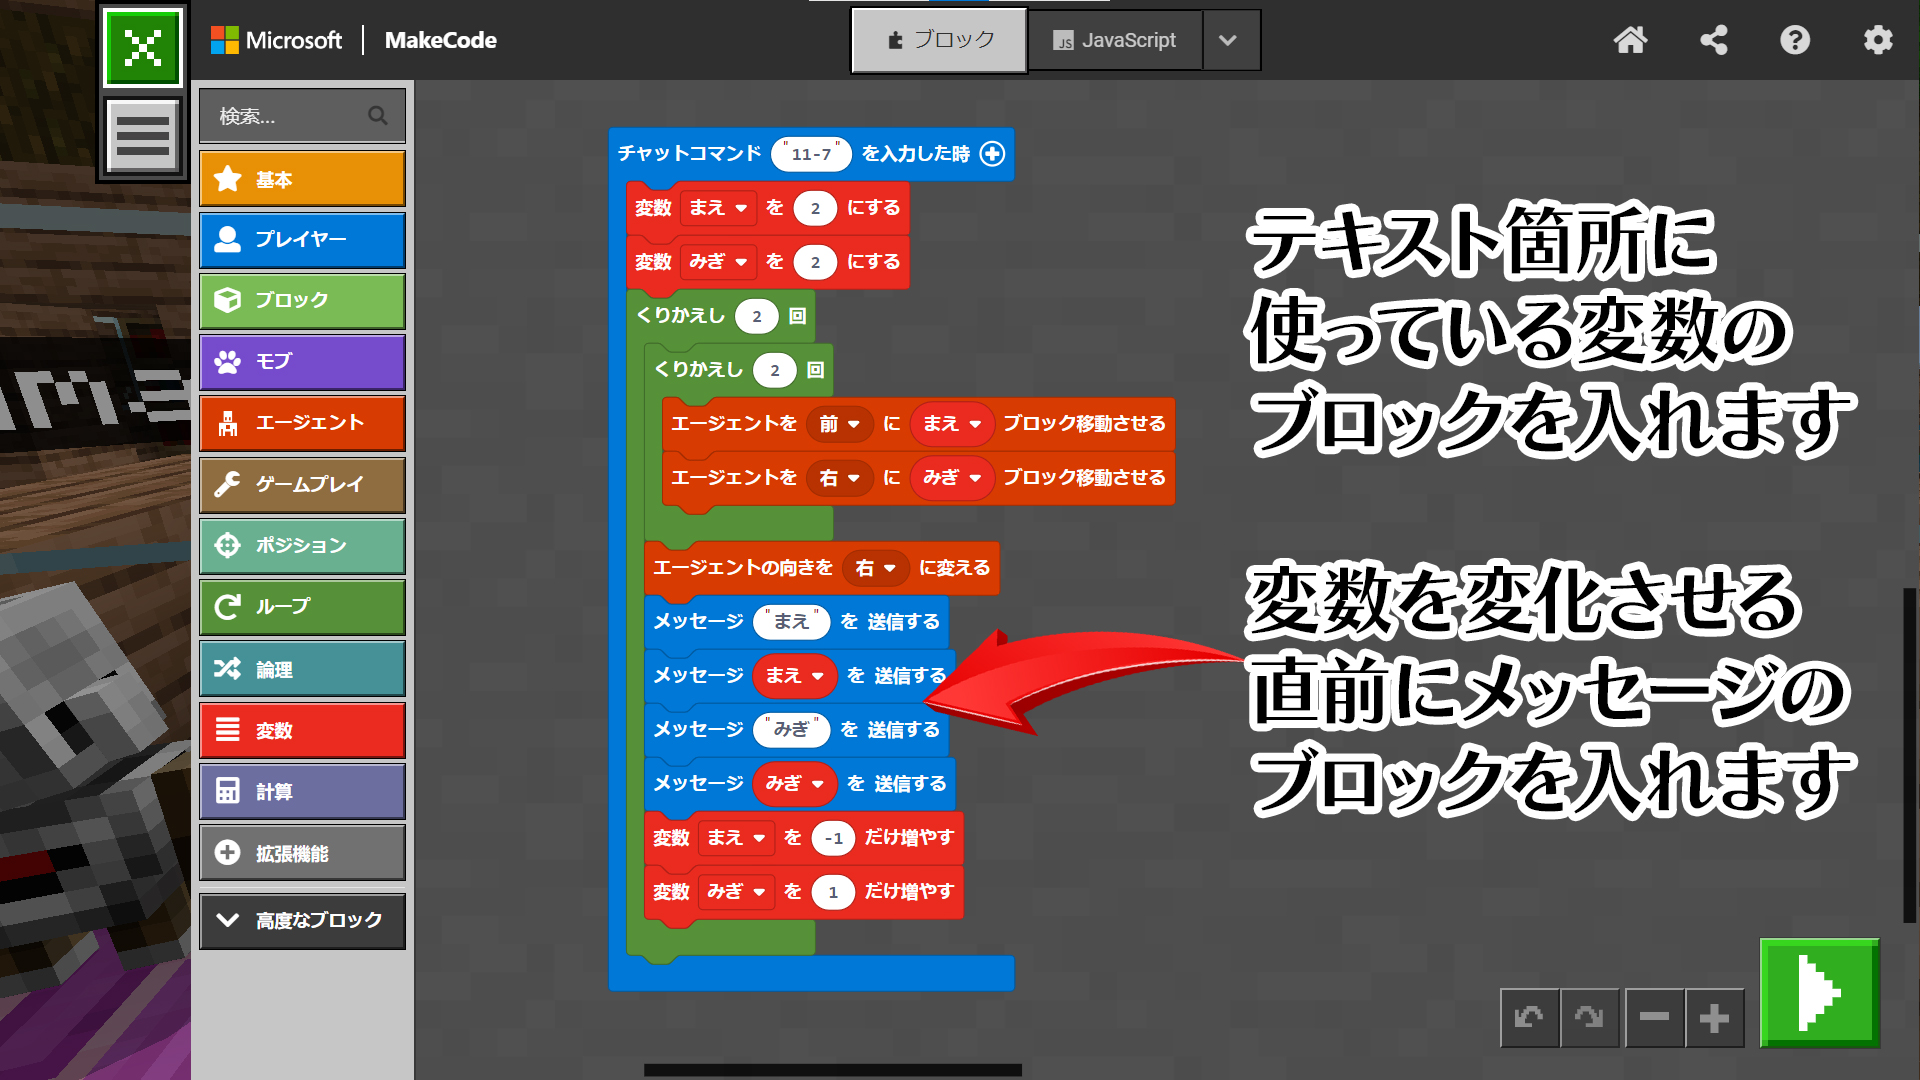Viewport: 1920px width, 1080px height.
Task: Zoom in with the plus button
Action: (1714, 1018)
